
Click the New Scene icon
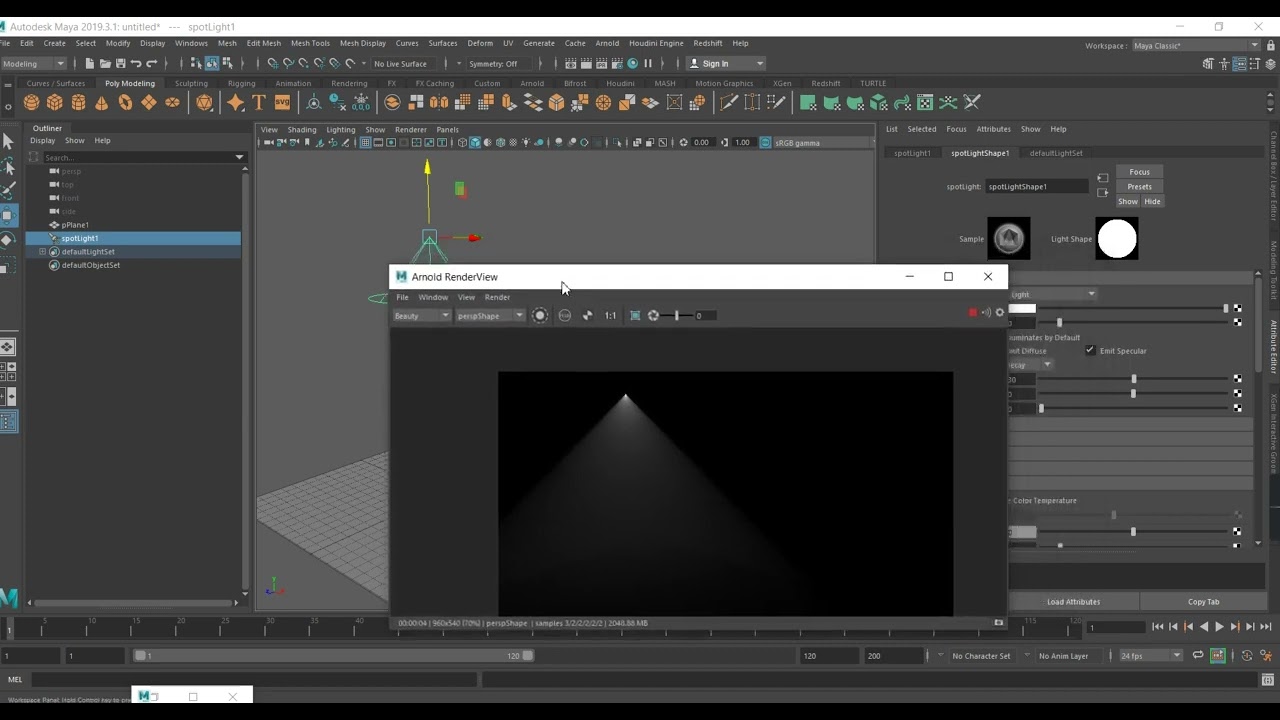89,63
